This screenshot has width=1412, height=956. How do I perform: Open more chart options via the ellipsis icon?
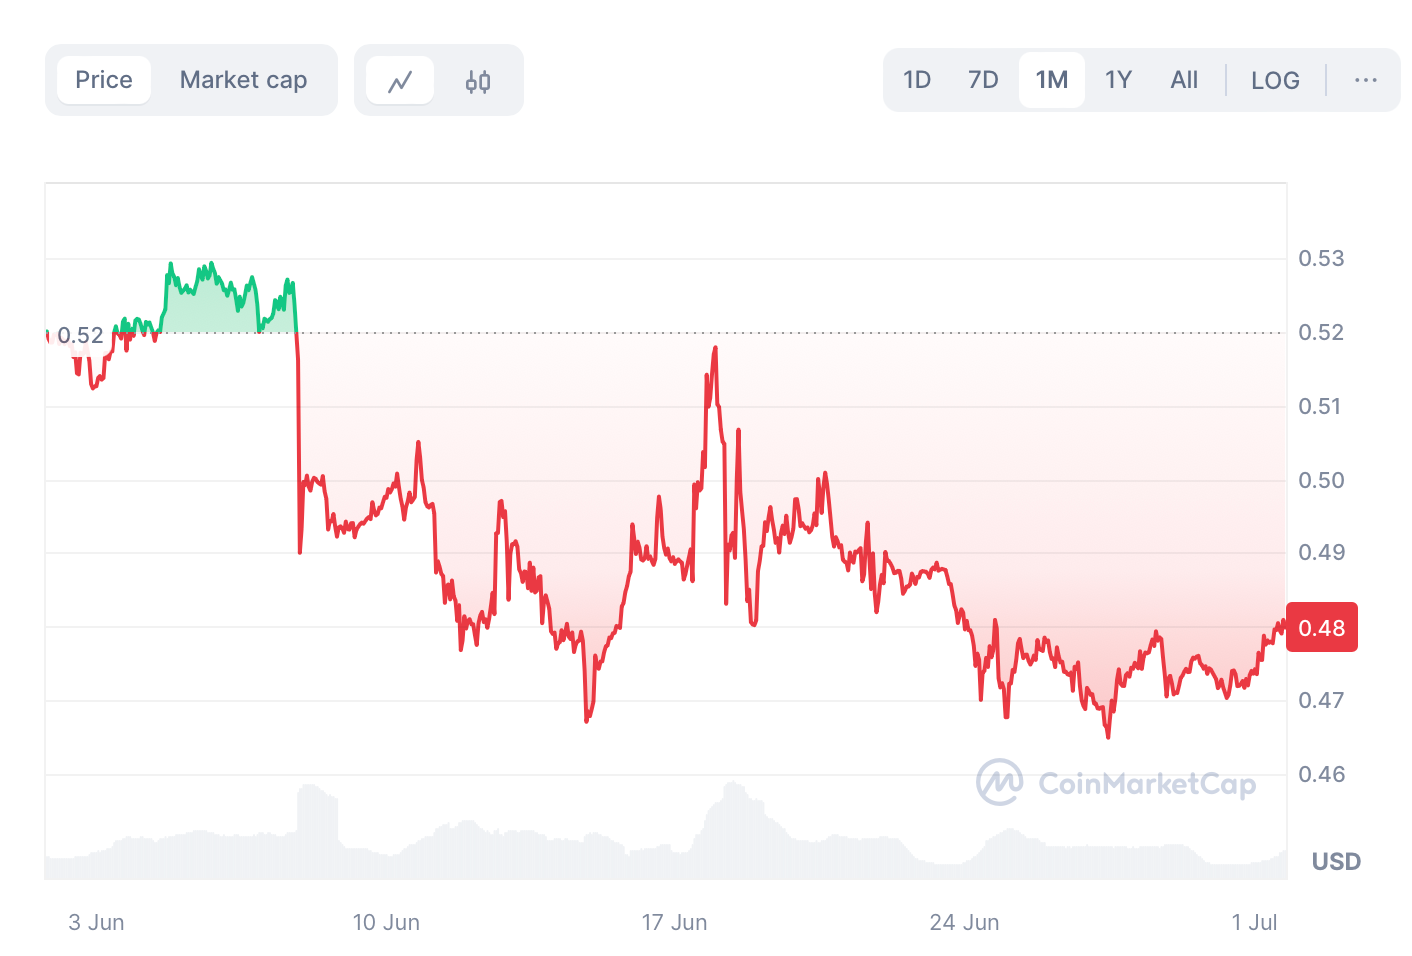(x=1366, y=80)
